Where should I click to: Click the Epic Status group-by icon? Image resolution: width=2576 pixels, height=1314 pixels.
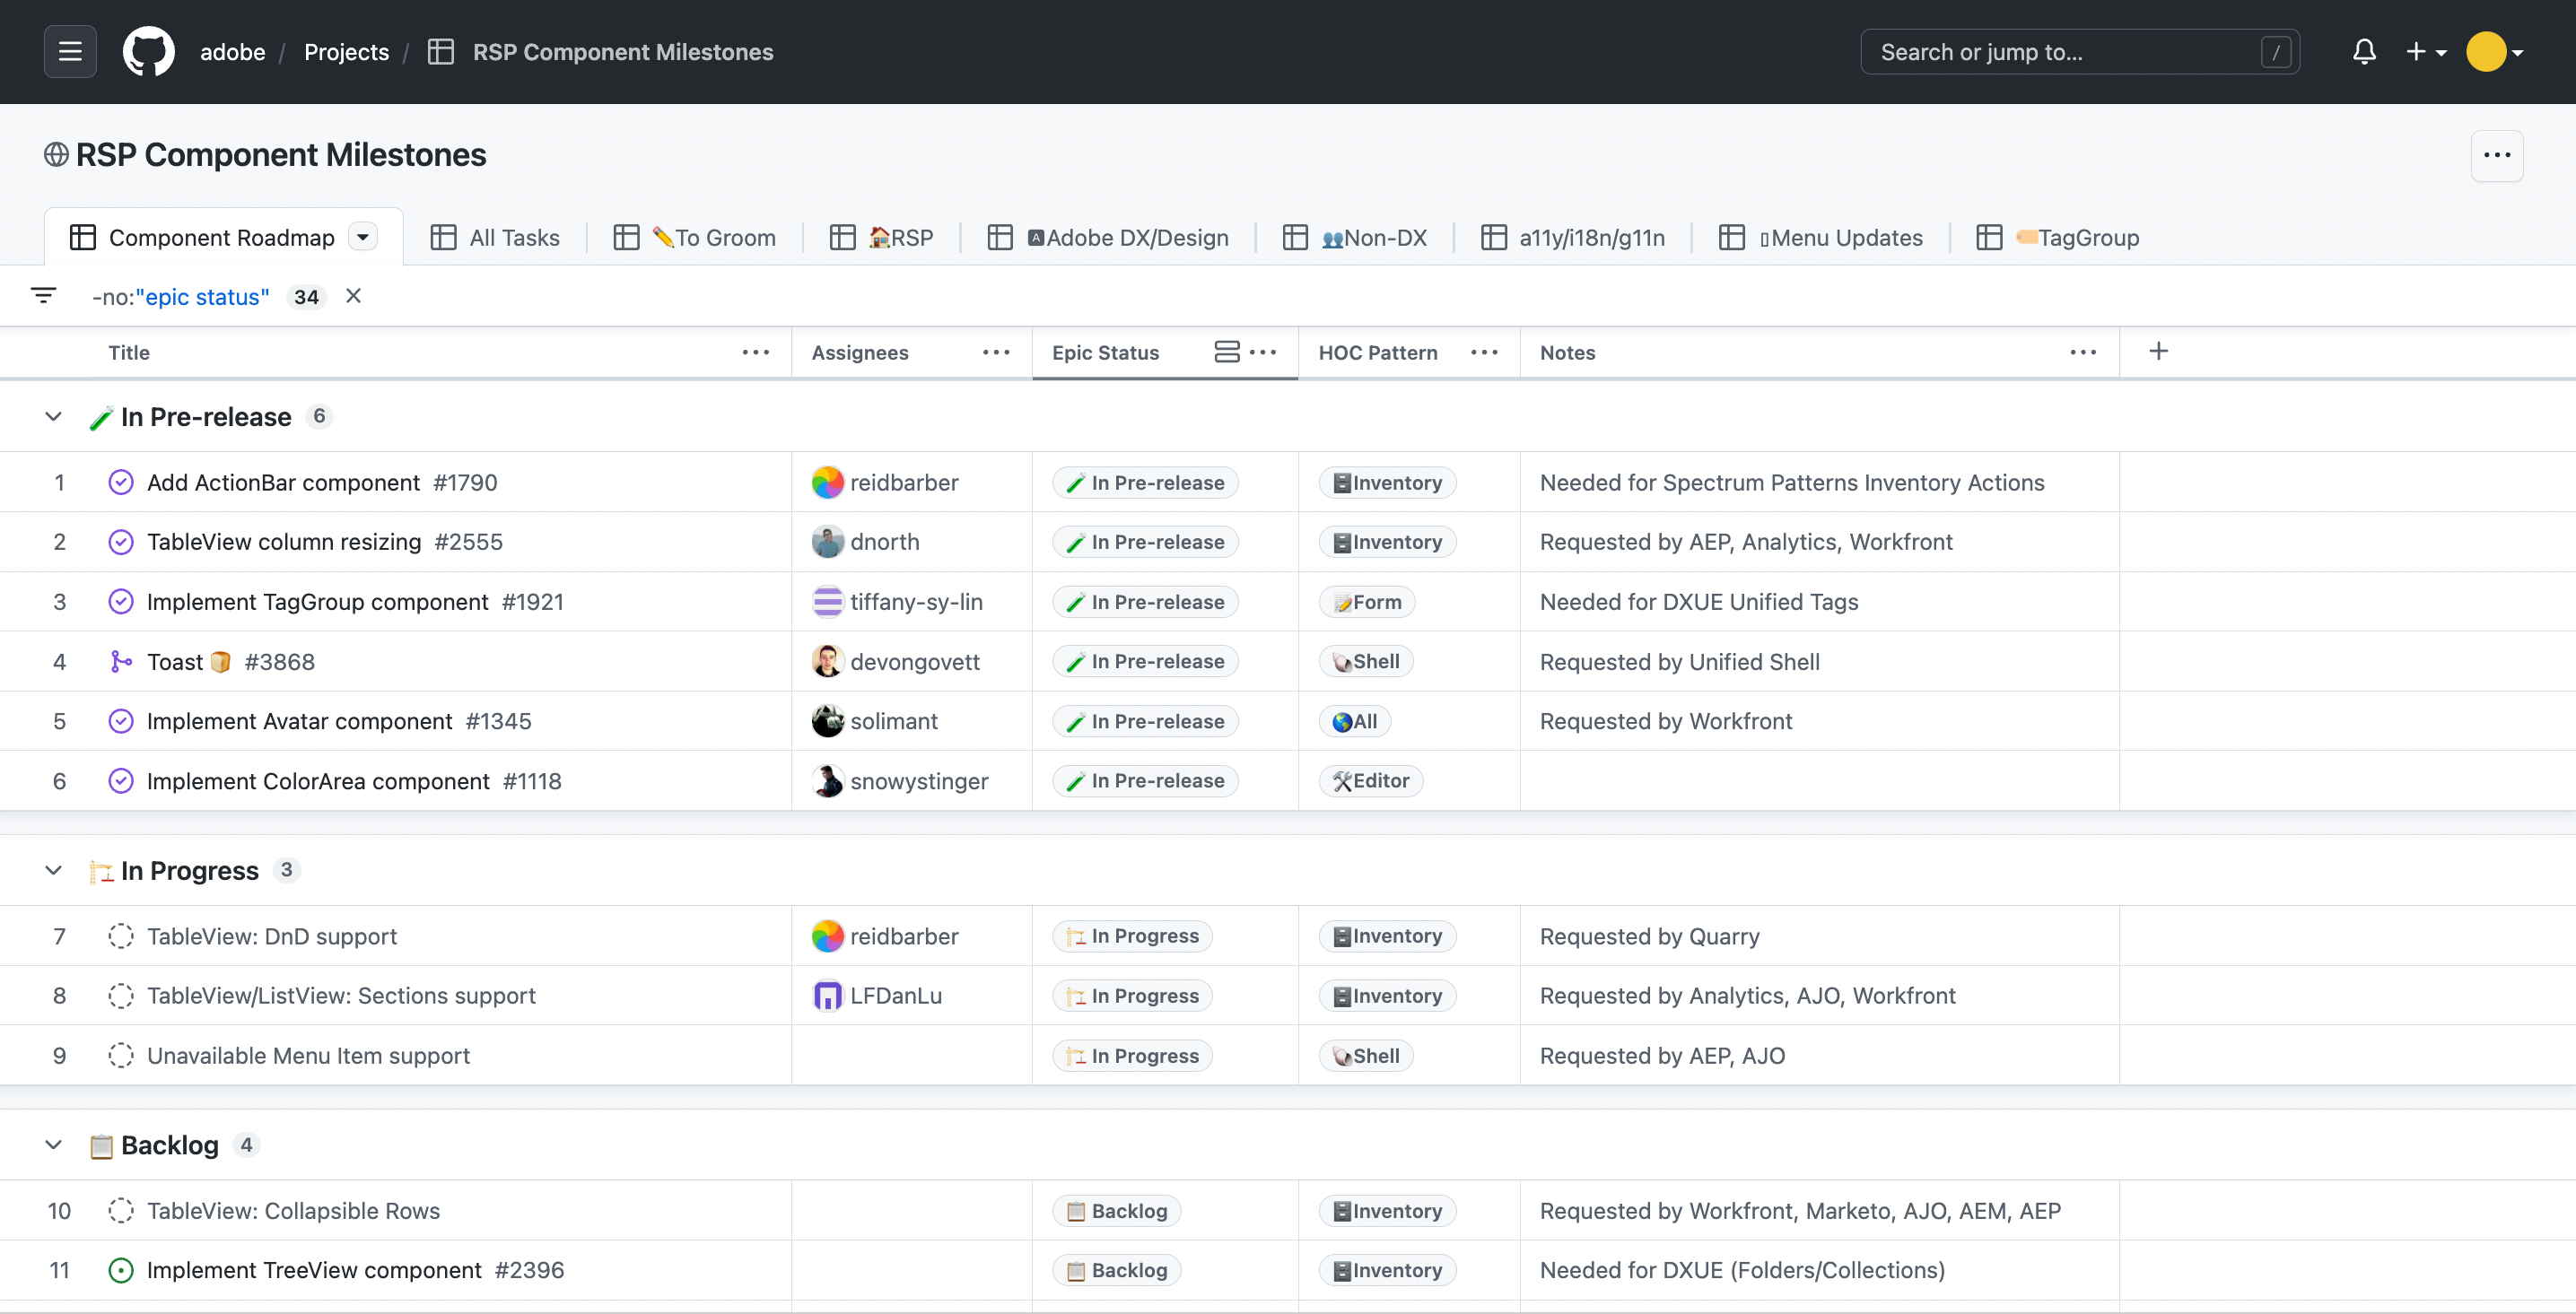click(x=1227, y=352)
